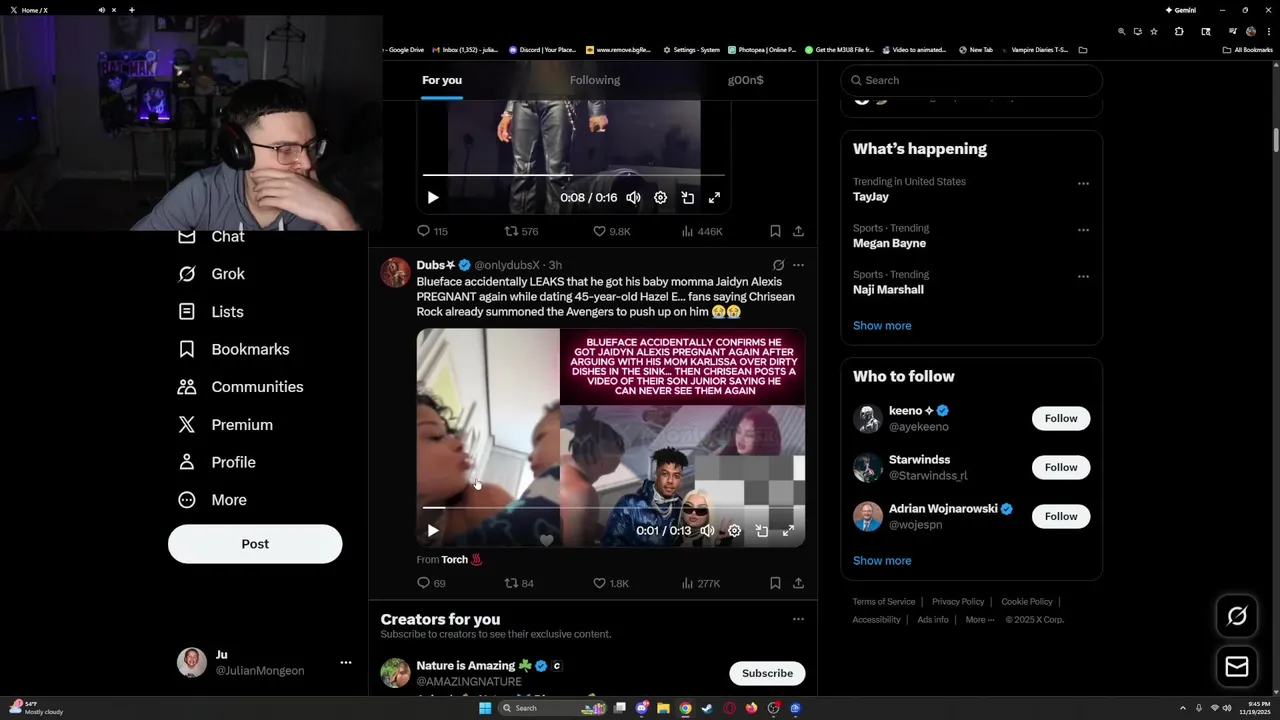This screenshot has width=1280, height=720.
Task: Click the X search field
Action: pyautogui.click(x=972, y=80)
